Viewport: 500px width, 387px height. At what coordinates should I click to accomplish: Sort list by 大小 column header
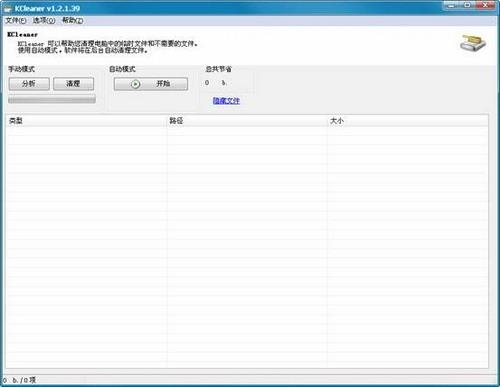click(x=408, y=121)
